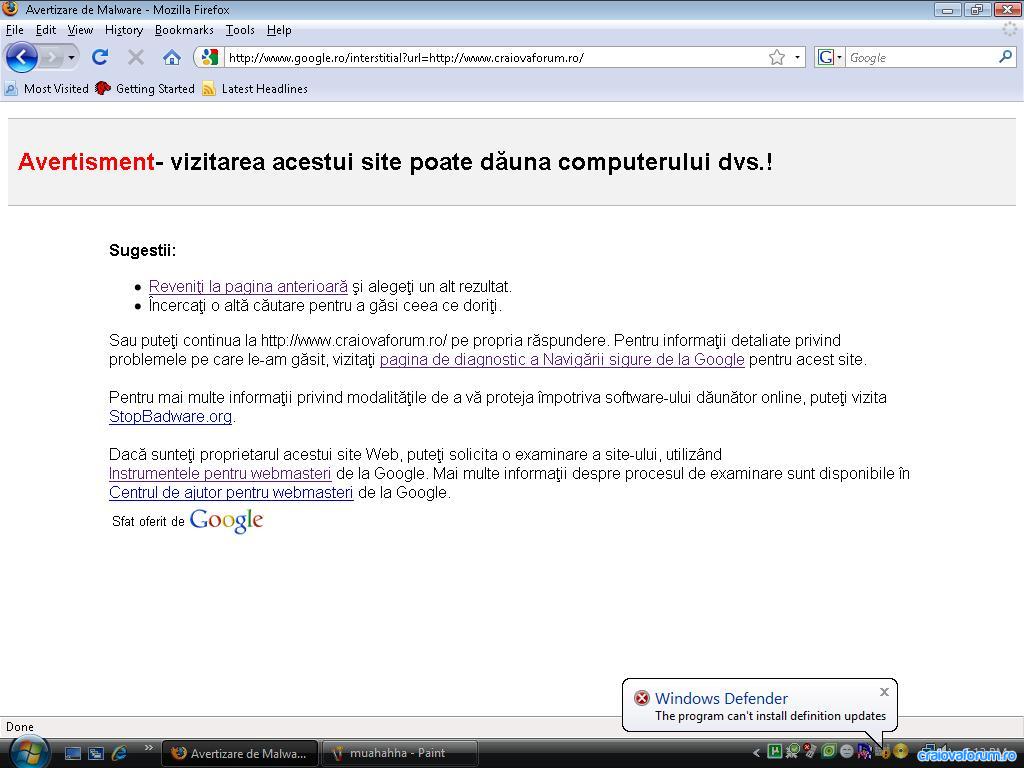Open Most Visited bookmarks folder
The image size is (1024, 768).
point(46,89)
